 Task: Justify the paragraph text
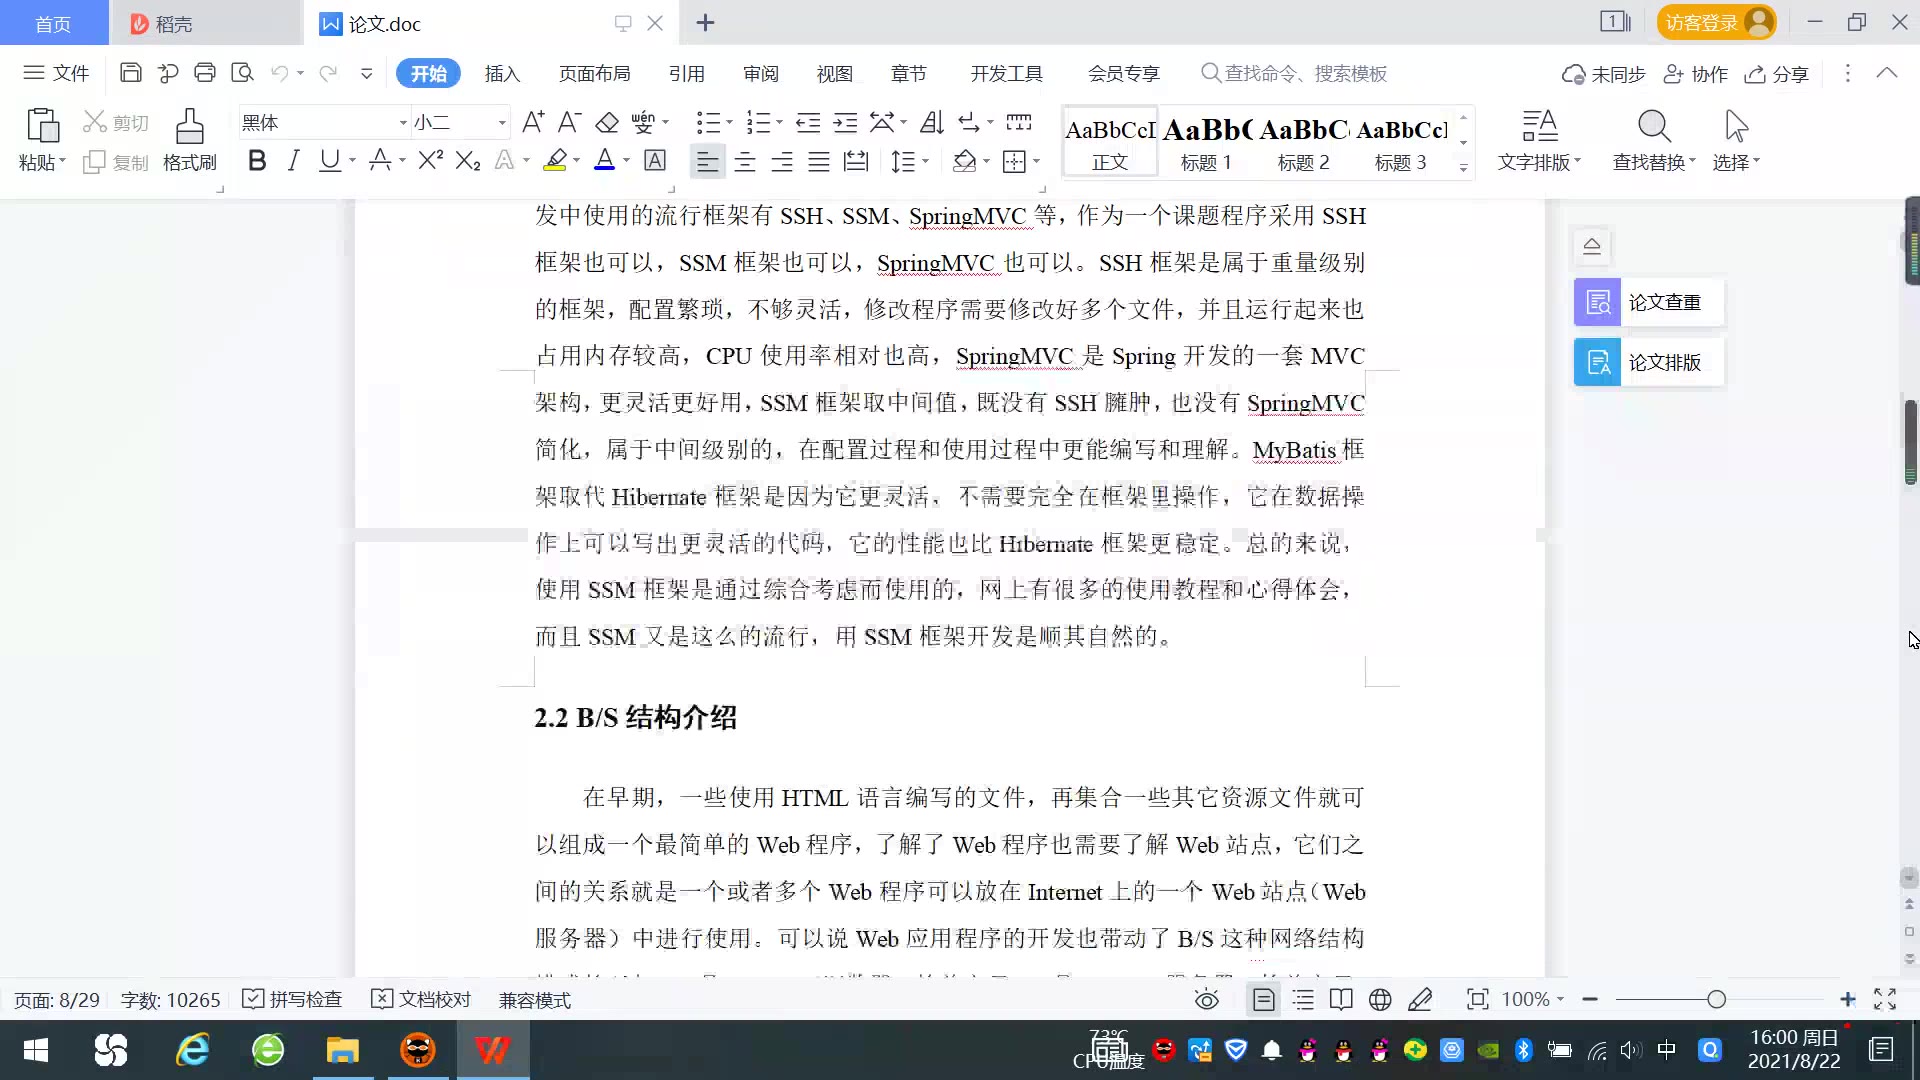(x=819, y=161)
